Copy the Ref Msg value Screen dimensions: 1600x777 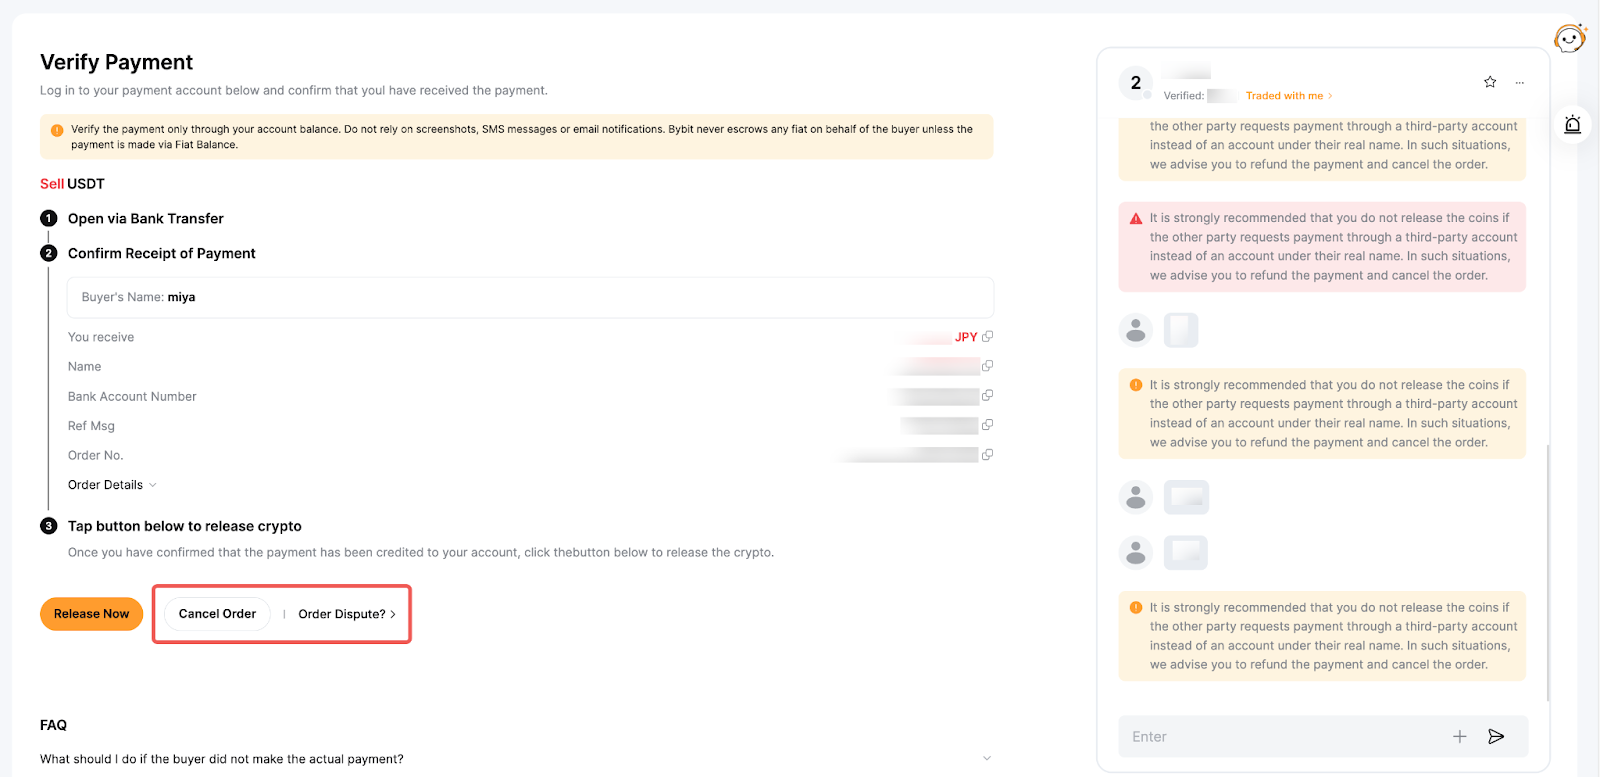pyautogui.click(x=987, y=425)
